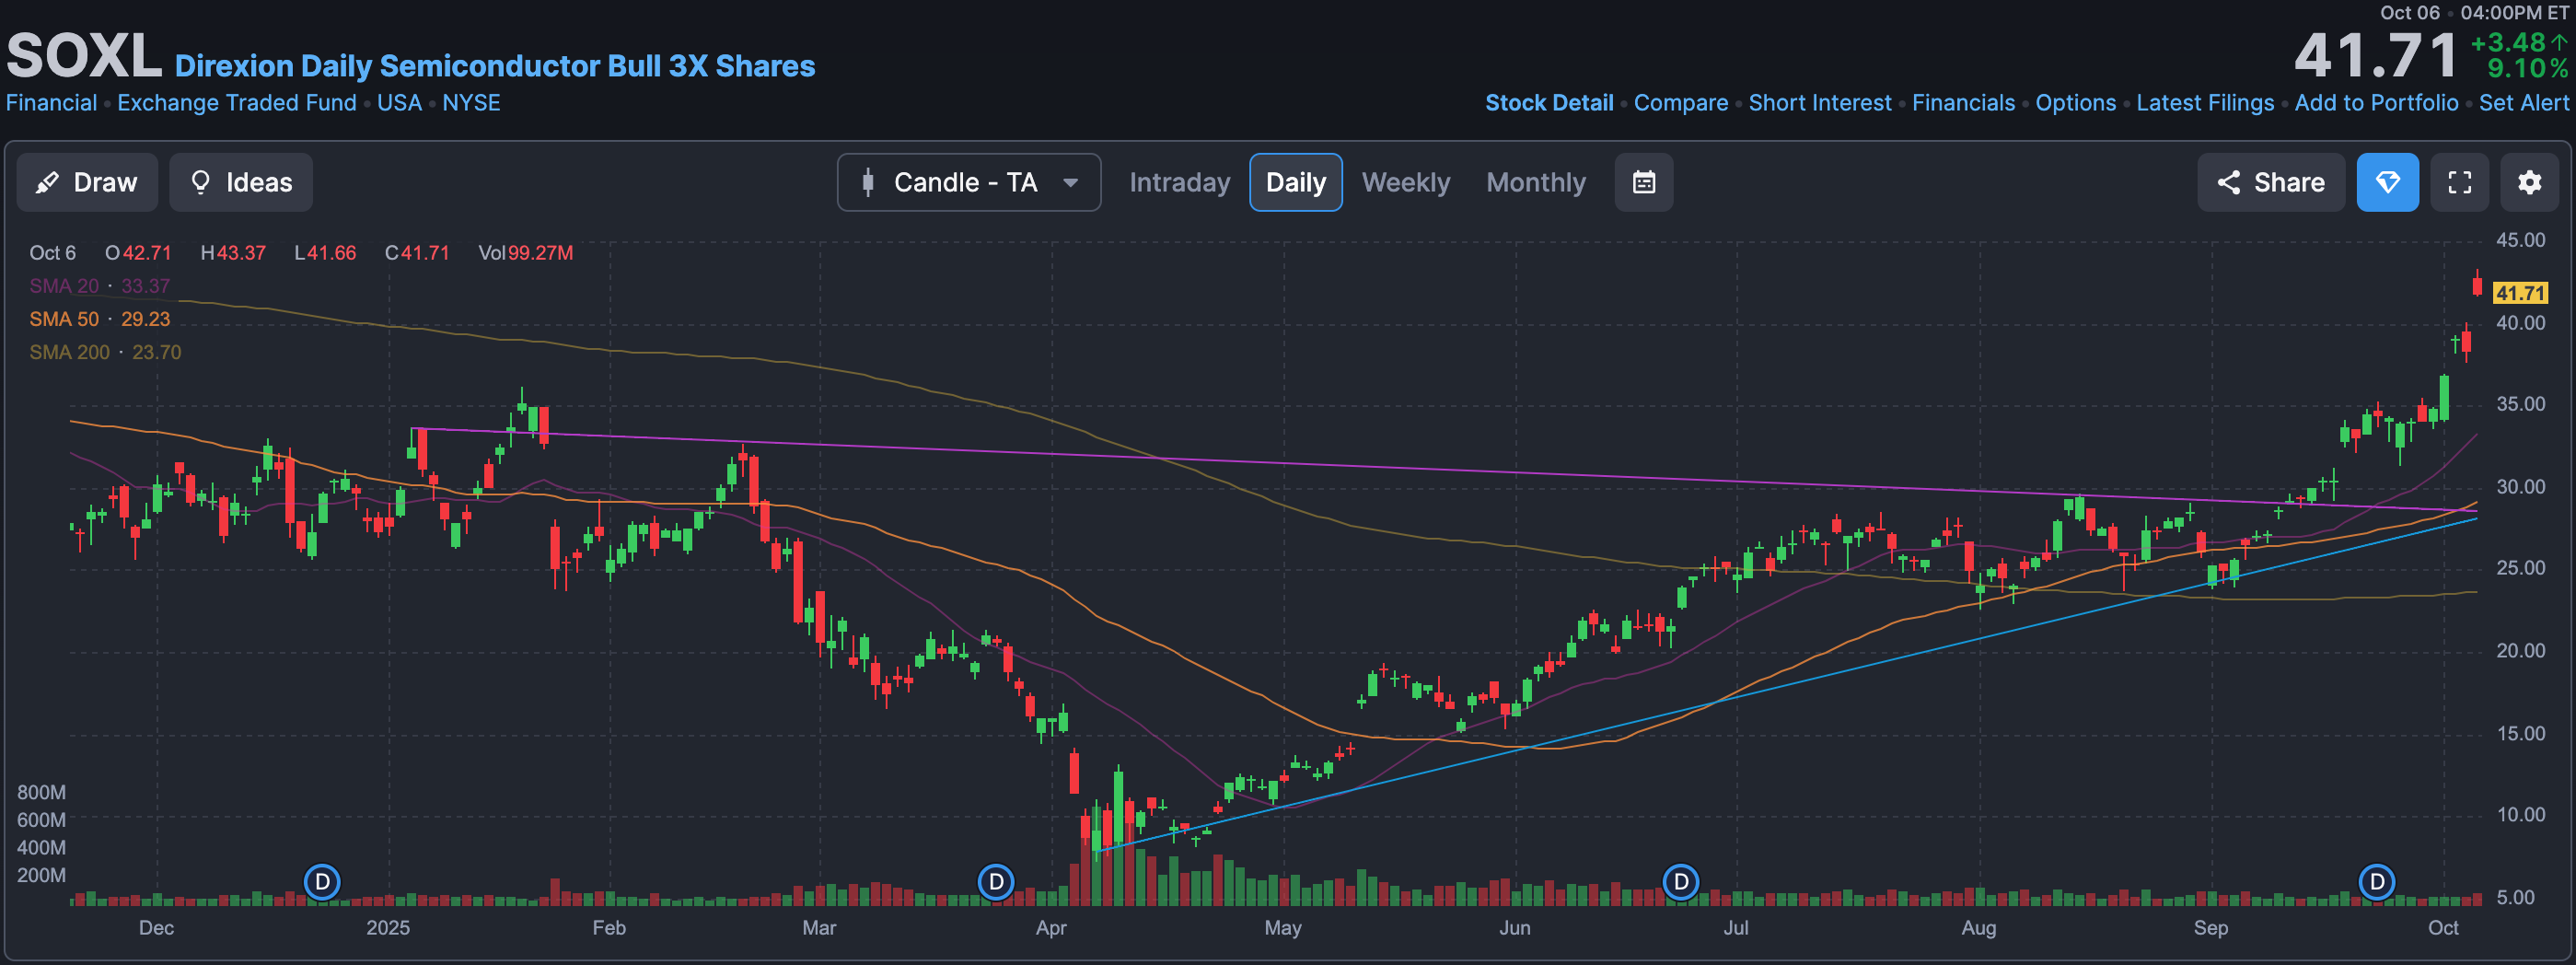Screen dimensions: 2576x965
Task: Toggle fullscreen chart mode
Action: click(2459, 182)
